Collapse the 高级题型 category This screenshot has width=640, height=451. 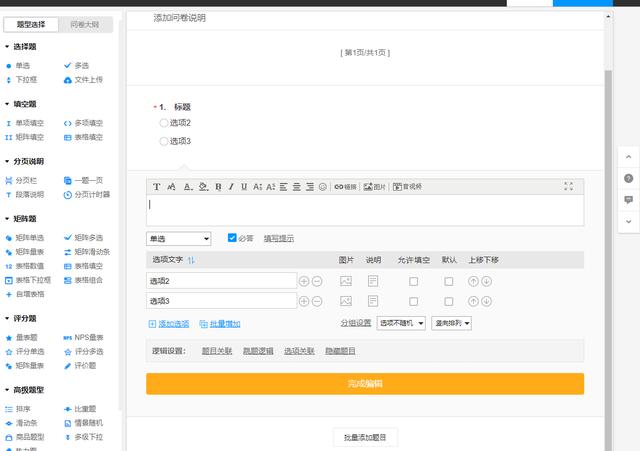coord(24,390)
